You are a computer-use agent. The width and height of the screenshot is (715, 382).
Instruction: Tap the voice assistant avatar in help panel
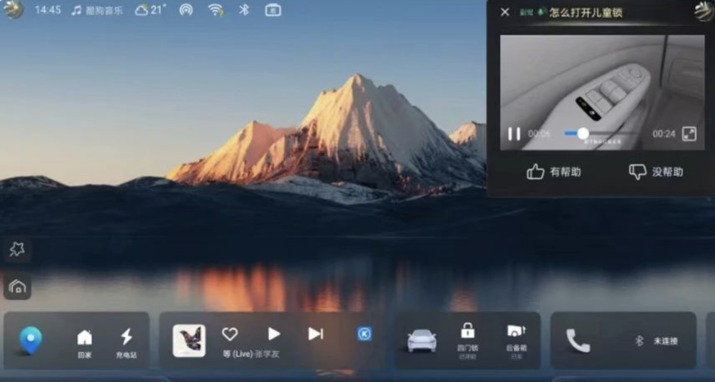[704, 11]
